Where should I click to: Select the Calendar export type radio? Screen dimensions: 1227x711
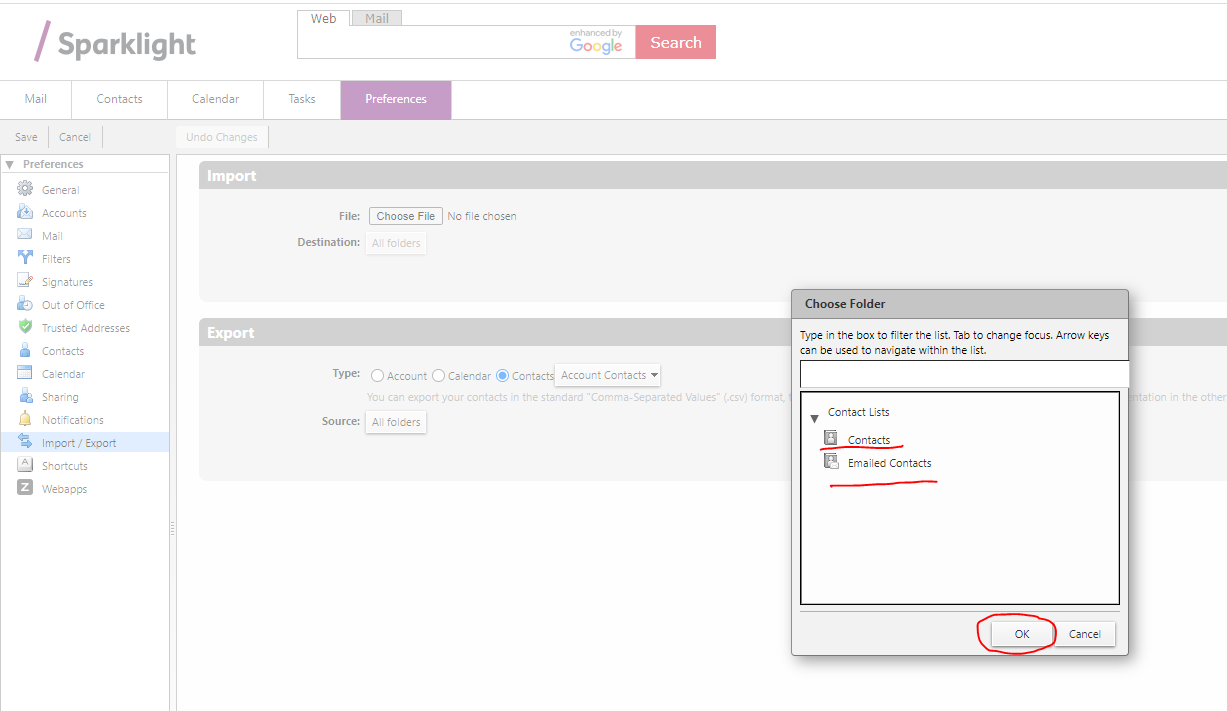pyautogui.click(x=438, y=376)
